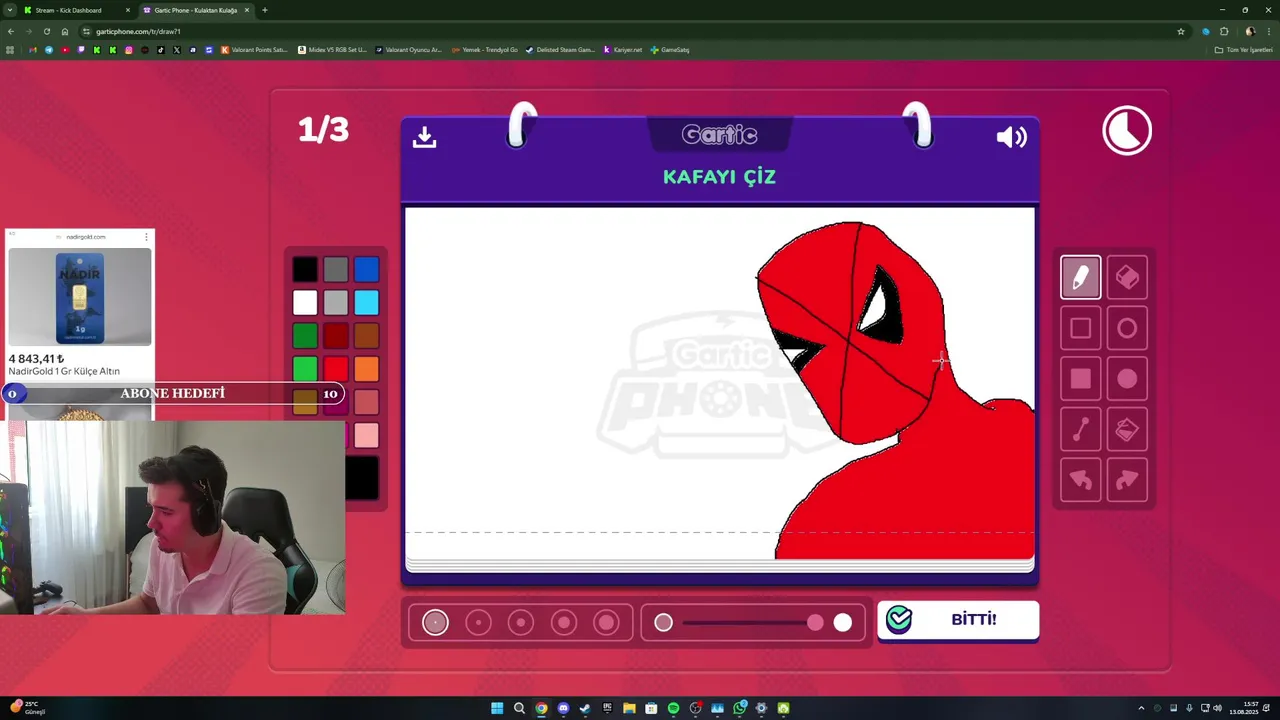Select the smallest brush size
Image resolution: width=1280 pixels, height=720 pixels.
pos(435,623)
